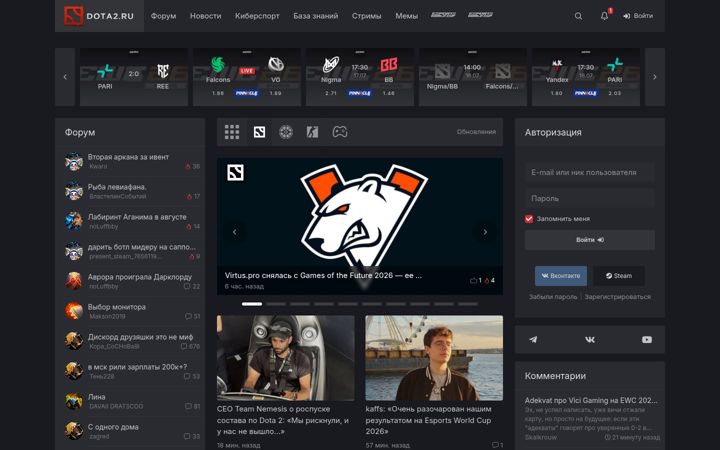Click the Зарегистрироваться link

click(618, 297)
